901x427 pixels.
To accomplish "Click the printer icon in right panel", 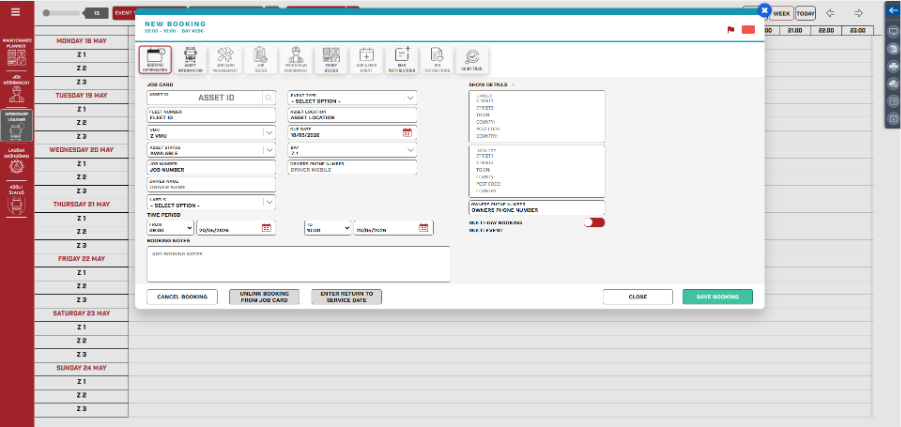I will point(893,66).
